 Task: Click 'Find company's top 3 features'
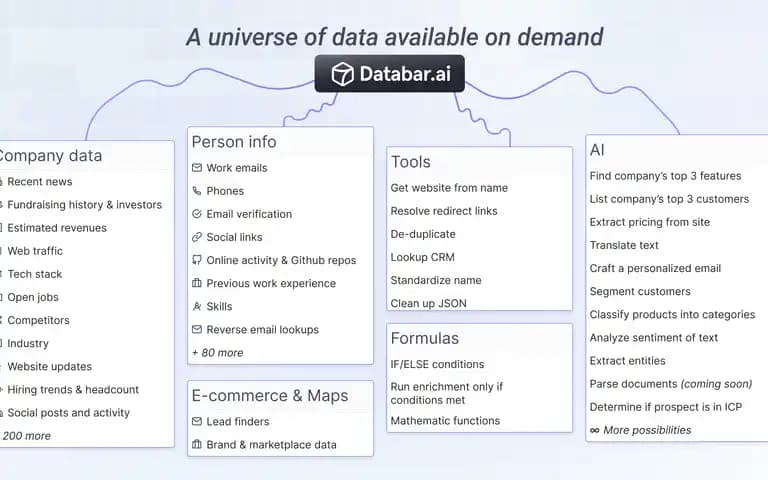pos(665,176)
